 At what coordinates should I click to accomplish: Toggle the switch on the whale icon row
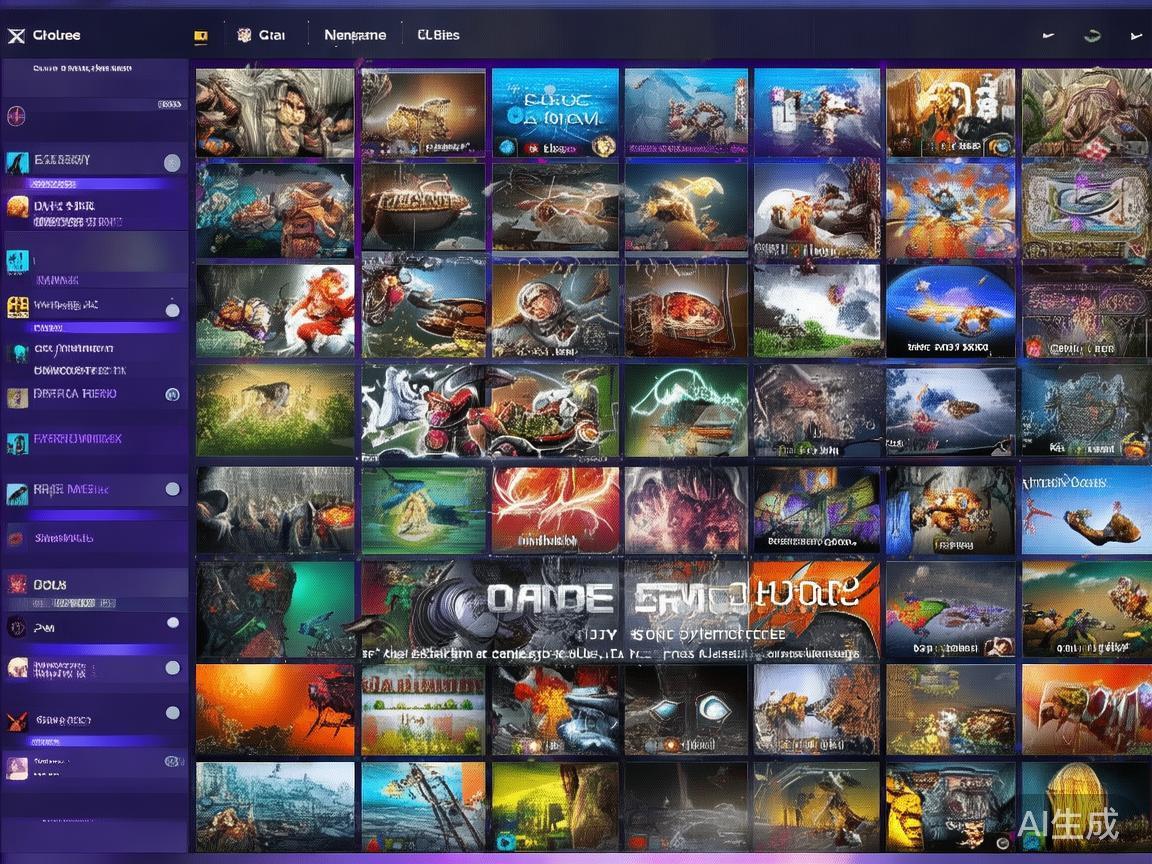click(172, 163)
